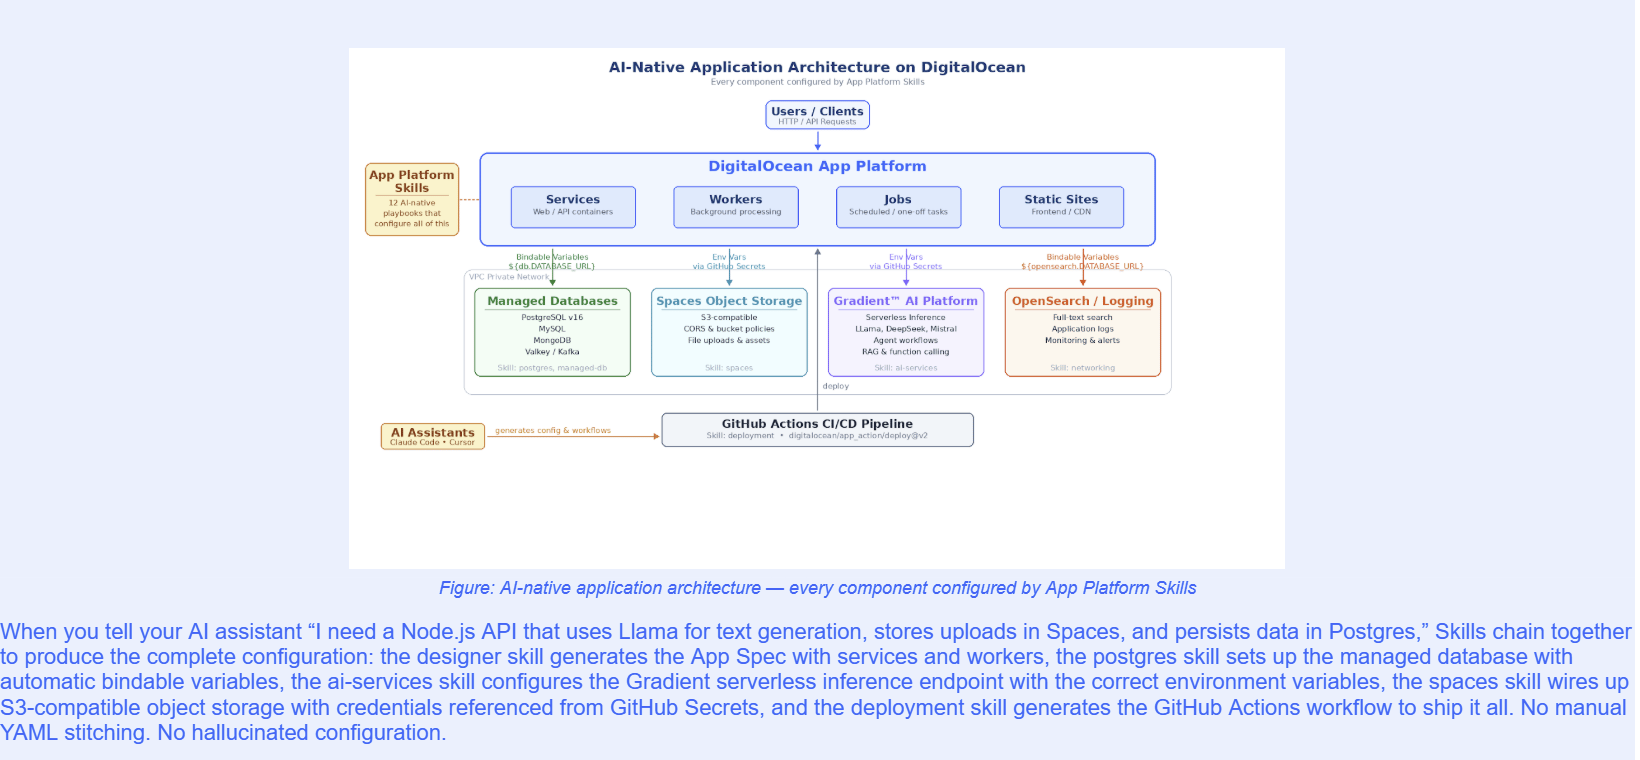This screenshot has width=1640, height=760.
Task: Click 'Serverless Inference' text
Action: tap(906, 317)
